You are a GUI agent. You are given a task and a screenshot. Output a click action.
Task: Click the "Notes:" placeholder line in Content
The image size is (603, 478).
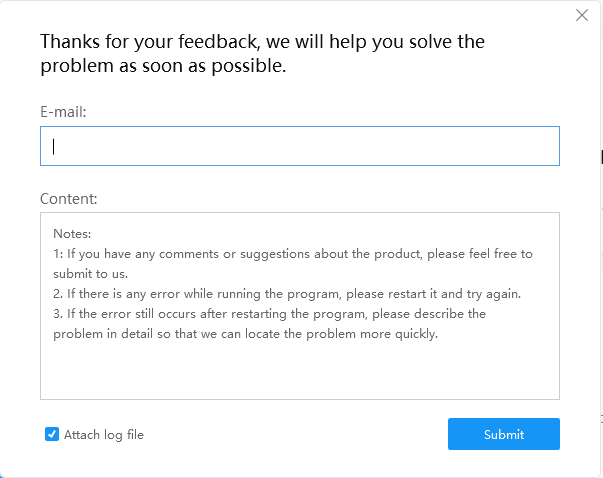click(x=72, y=233)
